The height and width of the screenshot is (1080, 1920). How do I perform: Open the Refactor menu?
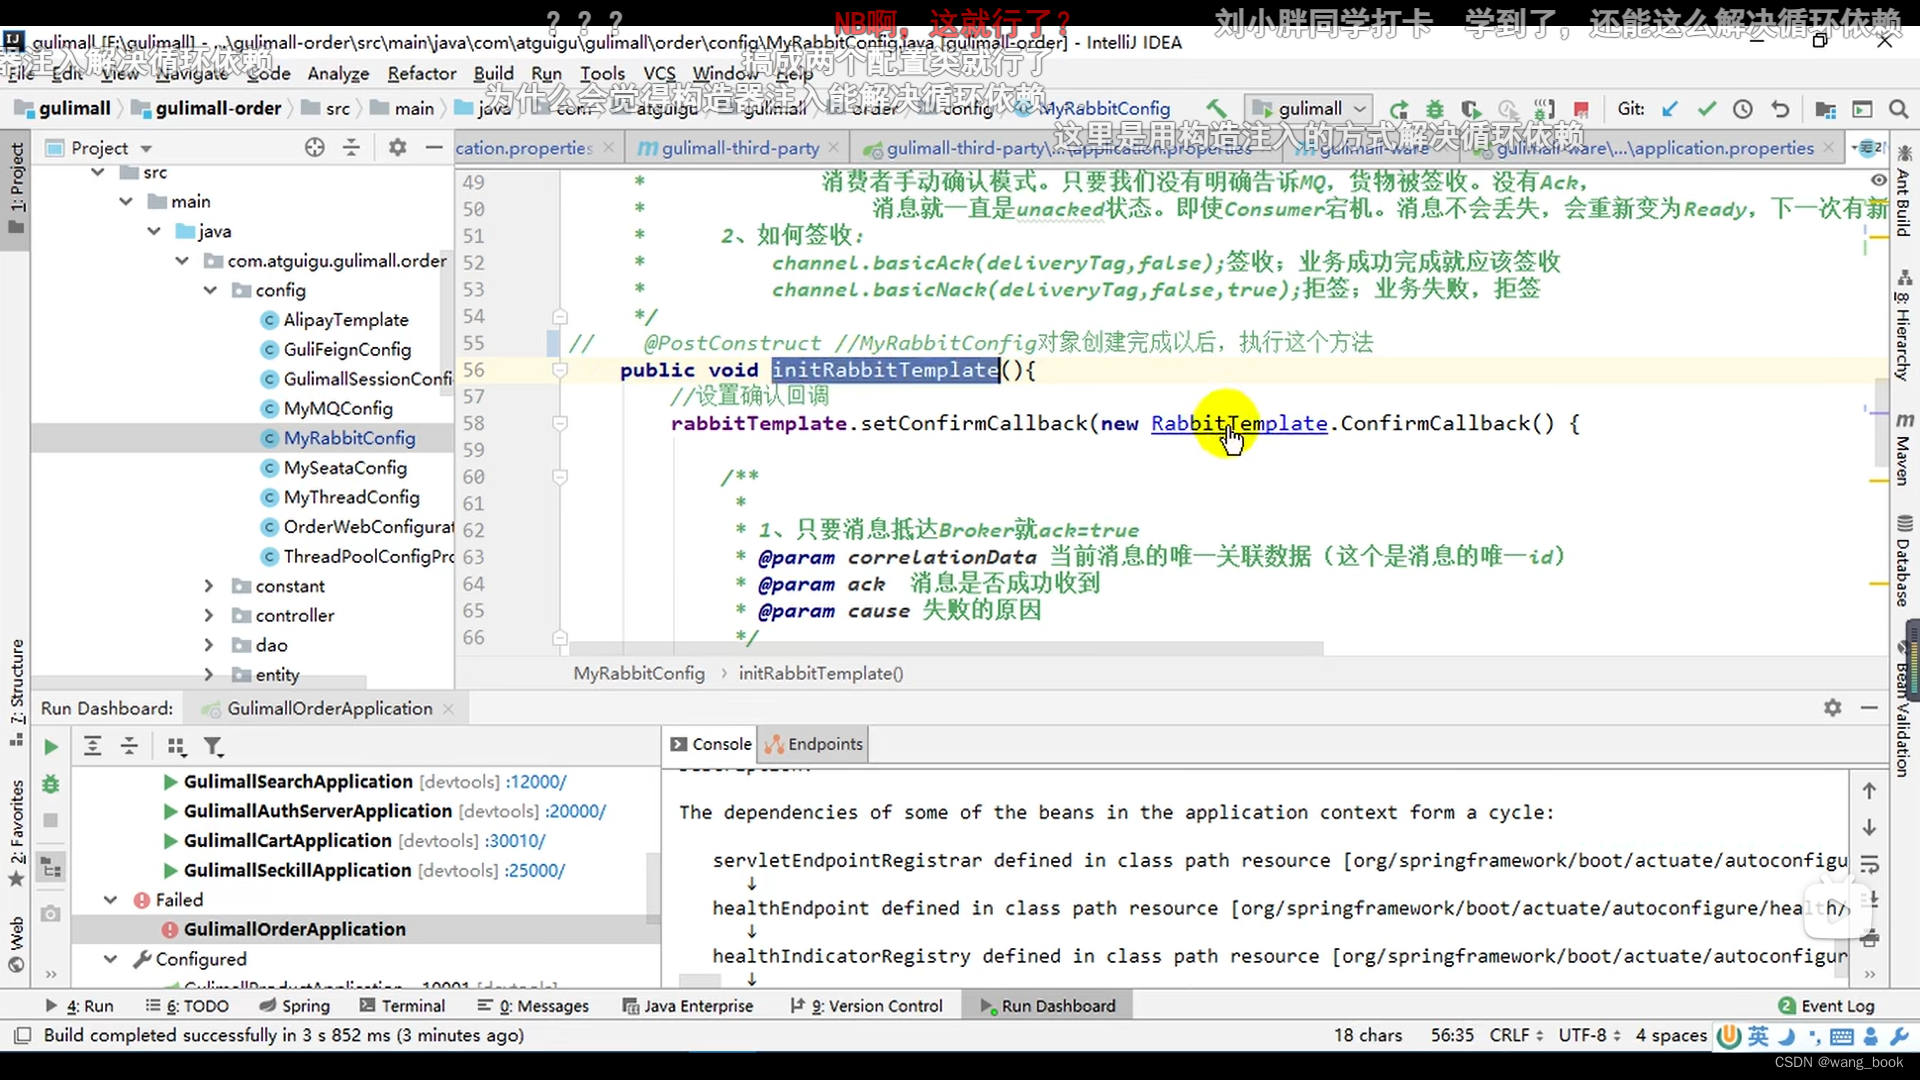click(422, 73)
